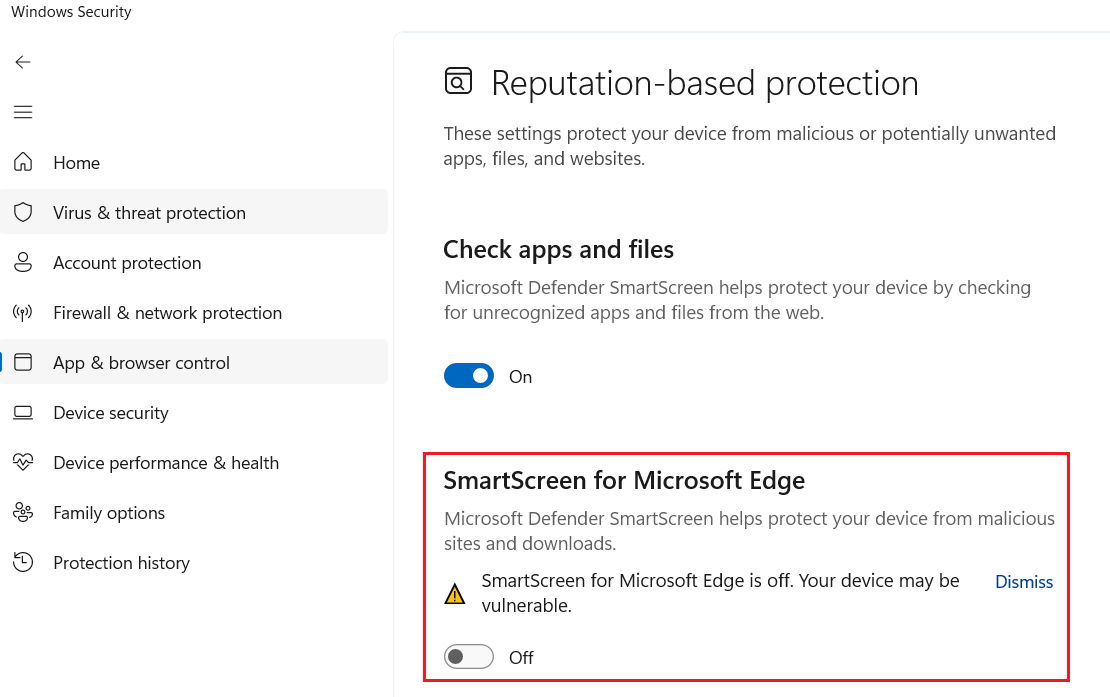Click the 'Off' toggle label
The width and height of the screenshot is (1110, 697).
(521, 657)
